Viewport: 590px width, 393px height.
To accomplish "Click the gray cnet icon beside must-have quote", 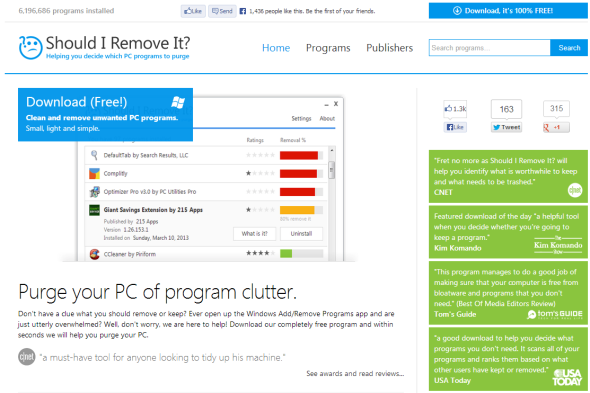I will [x=27, y=357].
